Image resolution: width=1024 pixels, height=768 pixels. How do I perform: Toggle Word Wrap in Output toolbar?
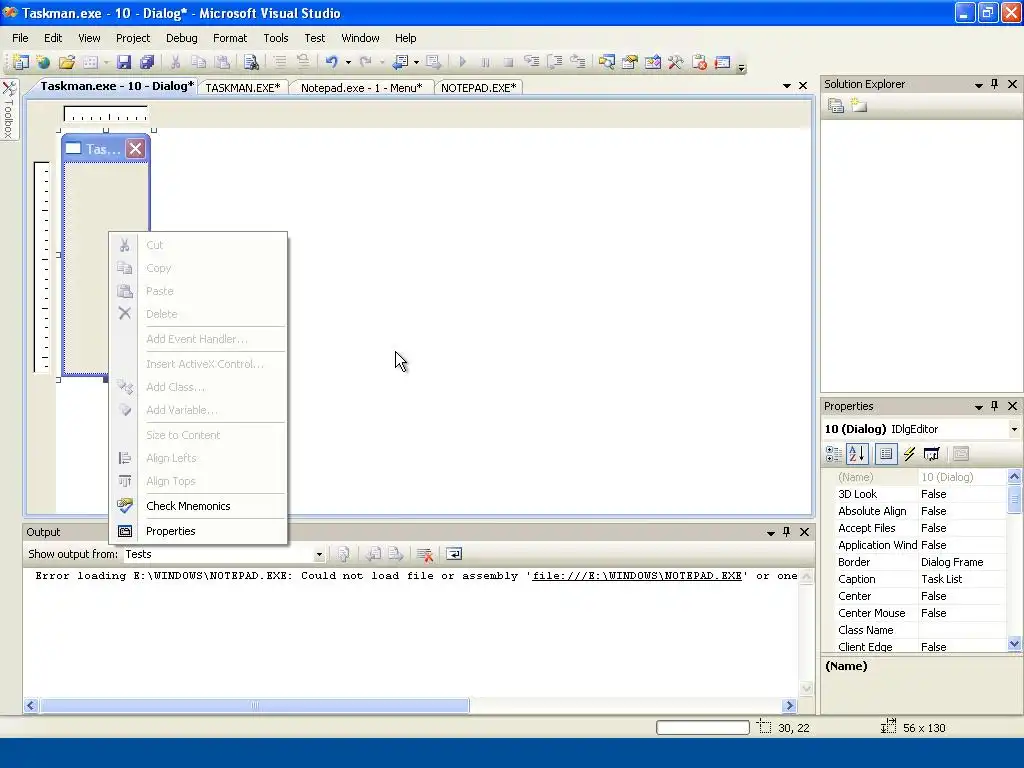454,554
